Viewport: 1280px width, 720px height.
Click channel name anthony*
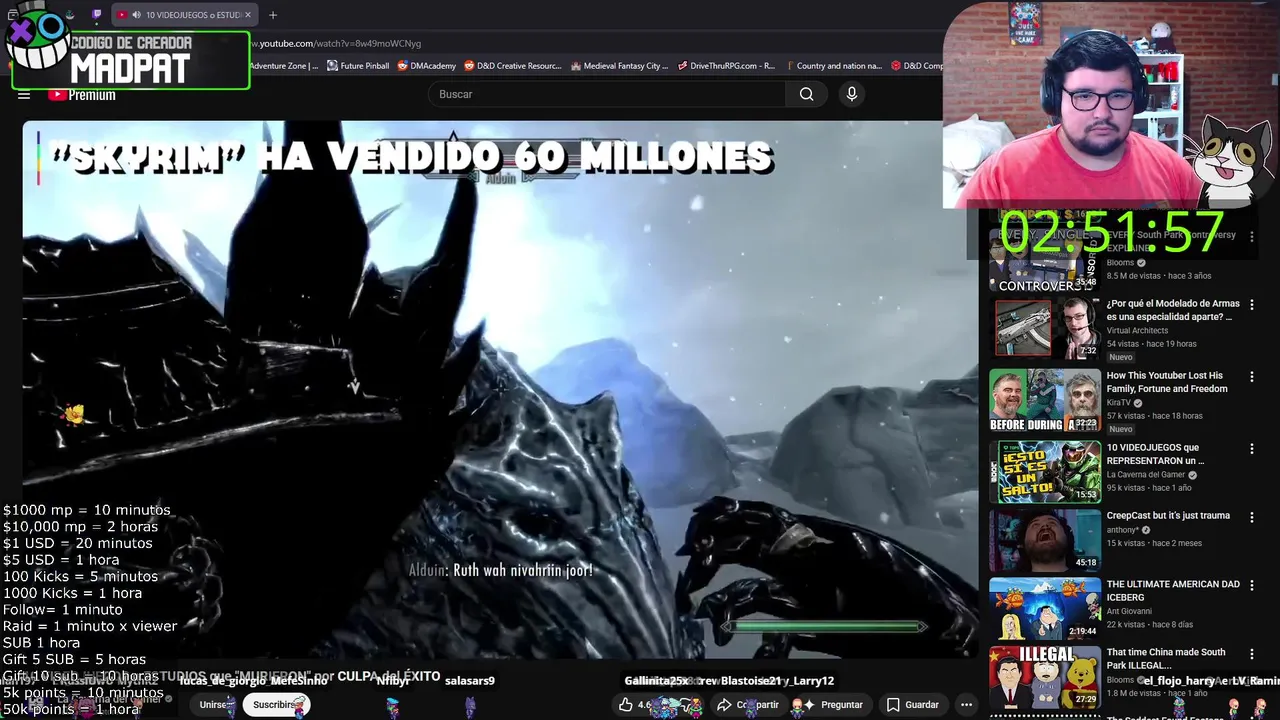1123,530
